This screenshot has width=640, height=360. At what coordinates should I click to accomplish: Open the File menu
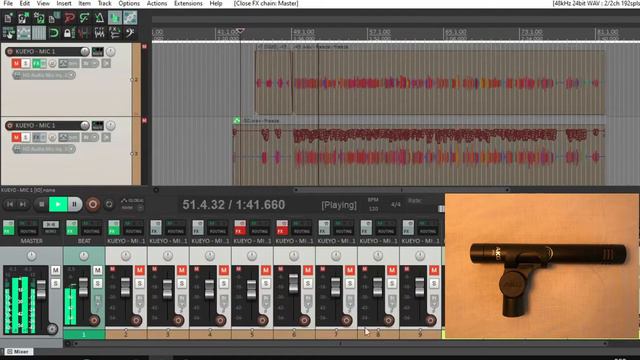click(x=8, y=4)
